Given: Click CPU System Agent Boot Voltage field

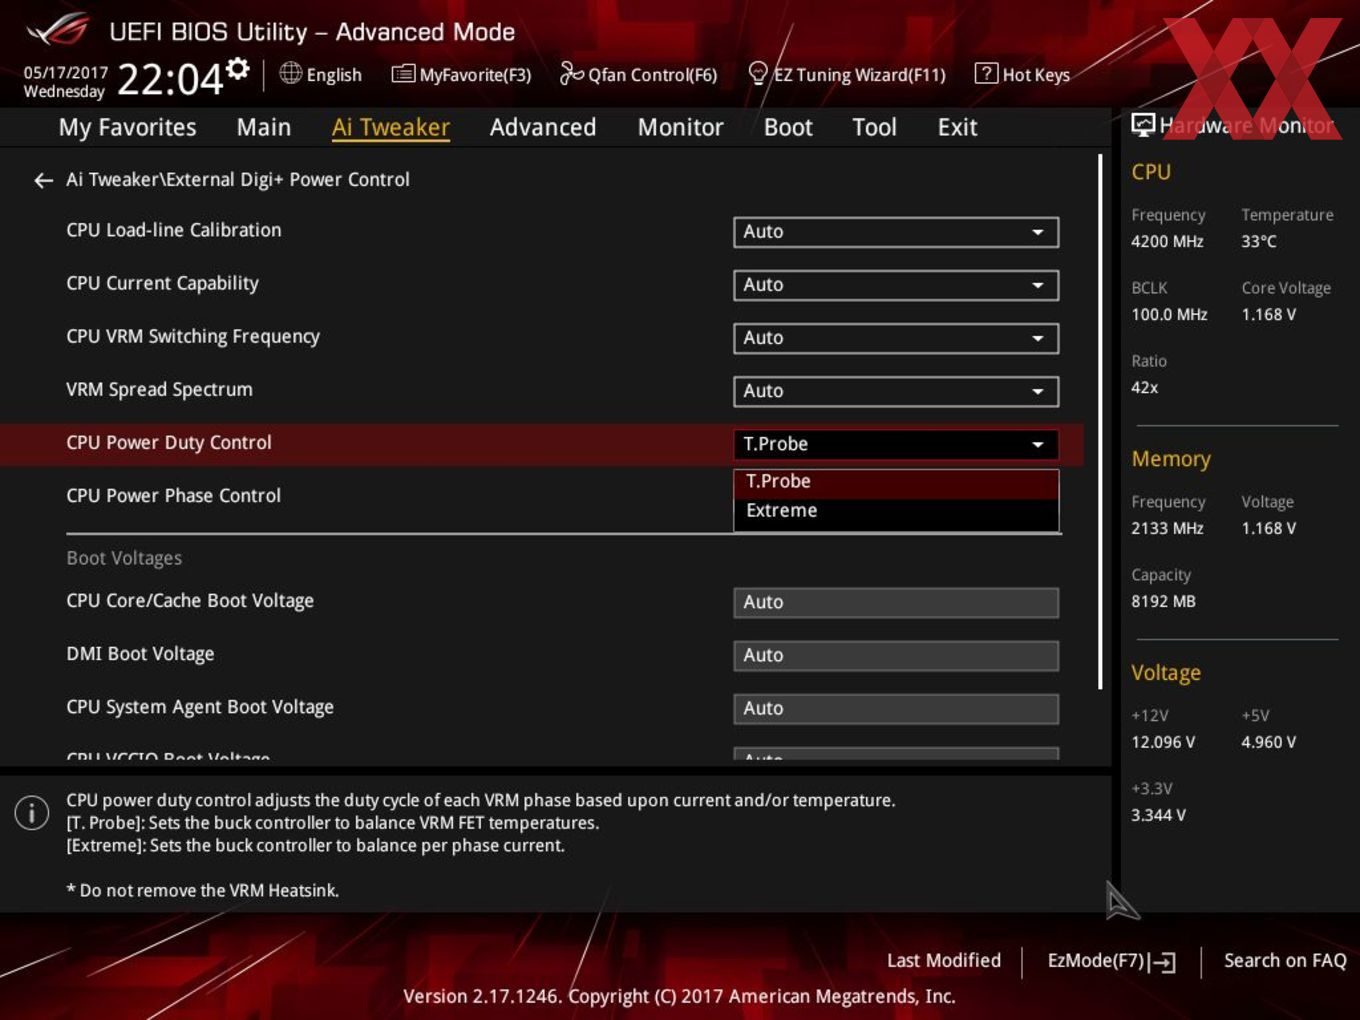Looking at the screenshot, I should (896, 708).
